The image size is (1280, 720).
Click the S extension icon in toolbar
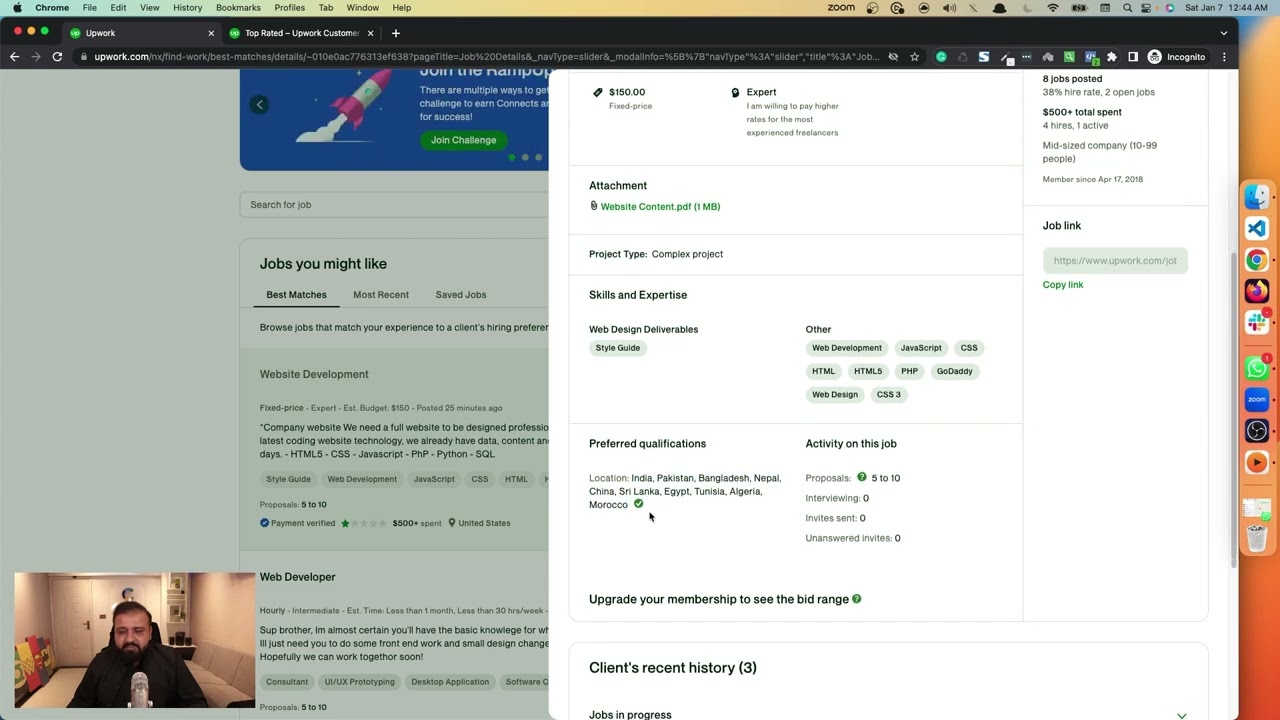coord(984,57)
